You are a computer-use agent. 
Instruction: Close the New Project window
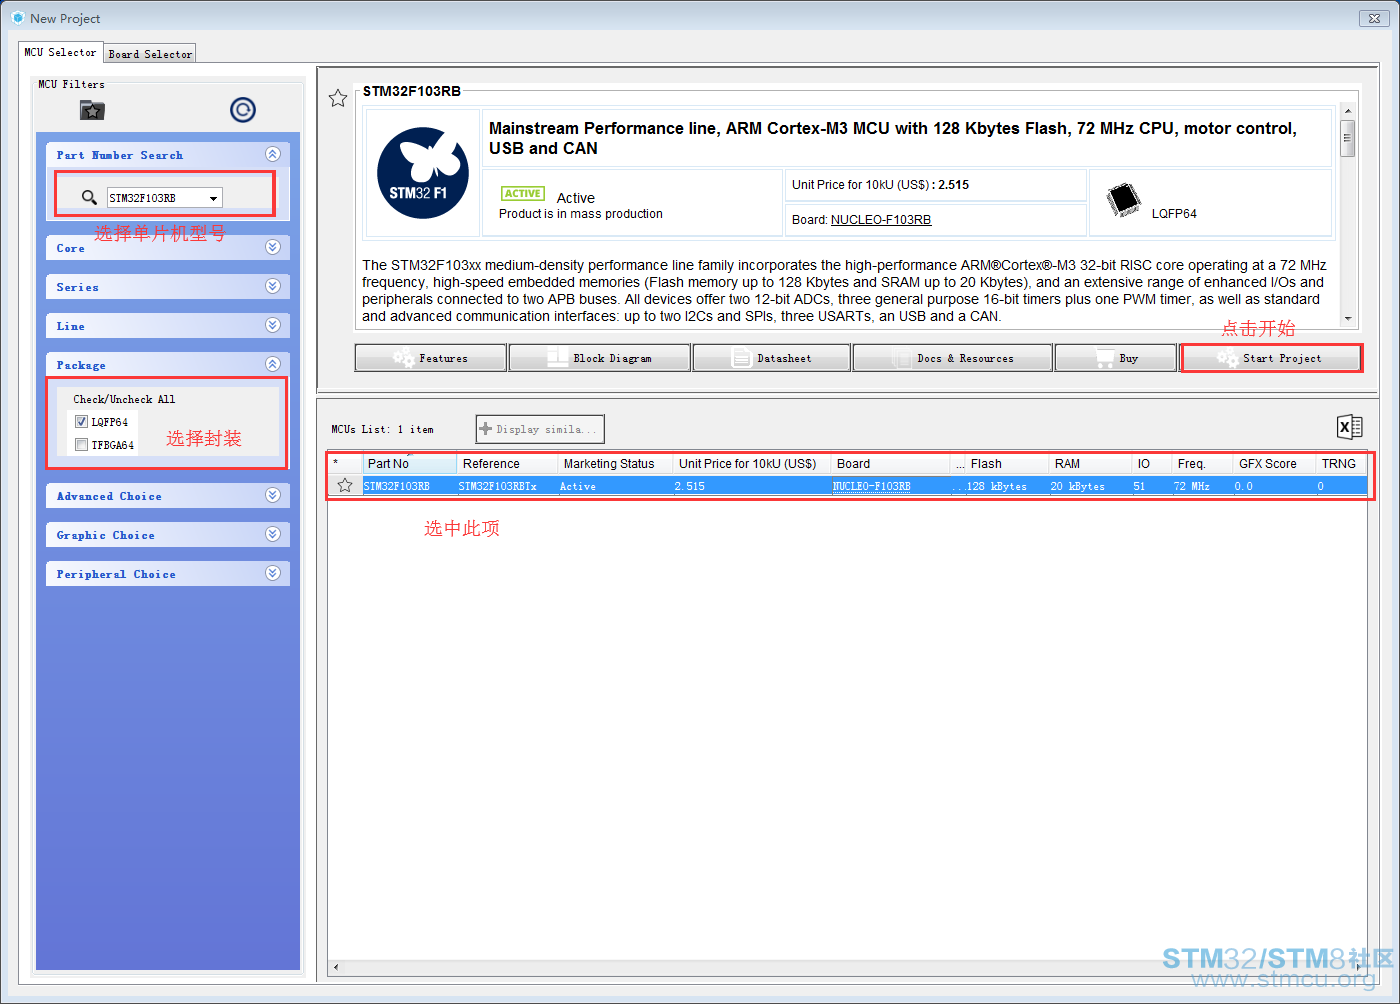(1376, 18)
